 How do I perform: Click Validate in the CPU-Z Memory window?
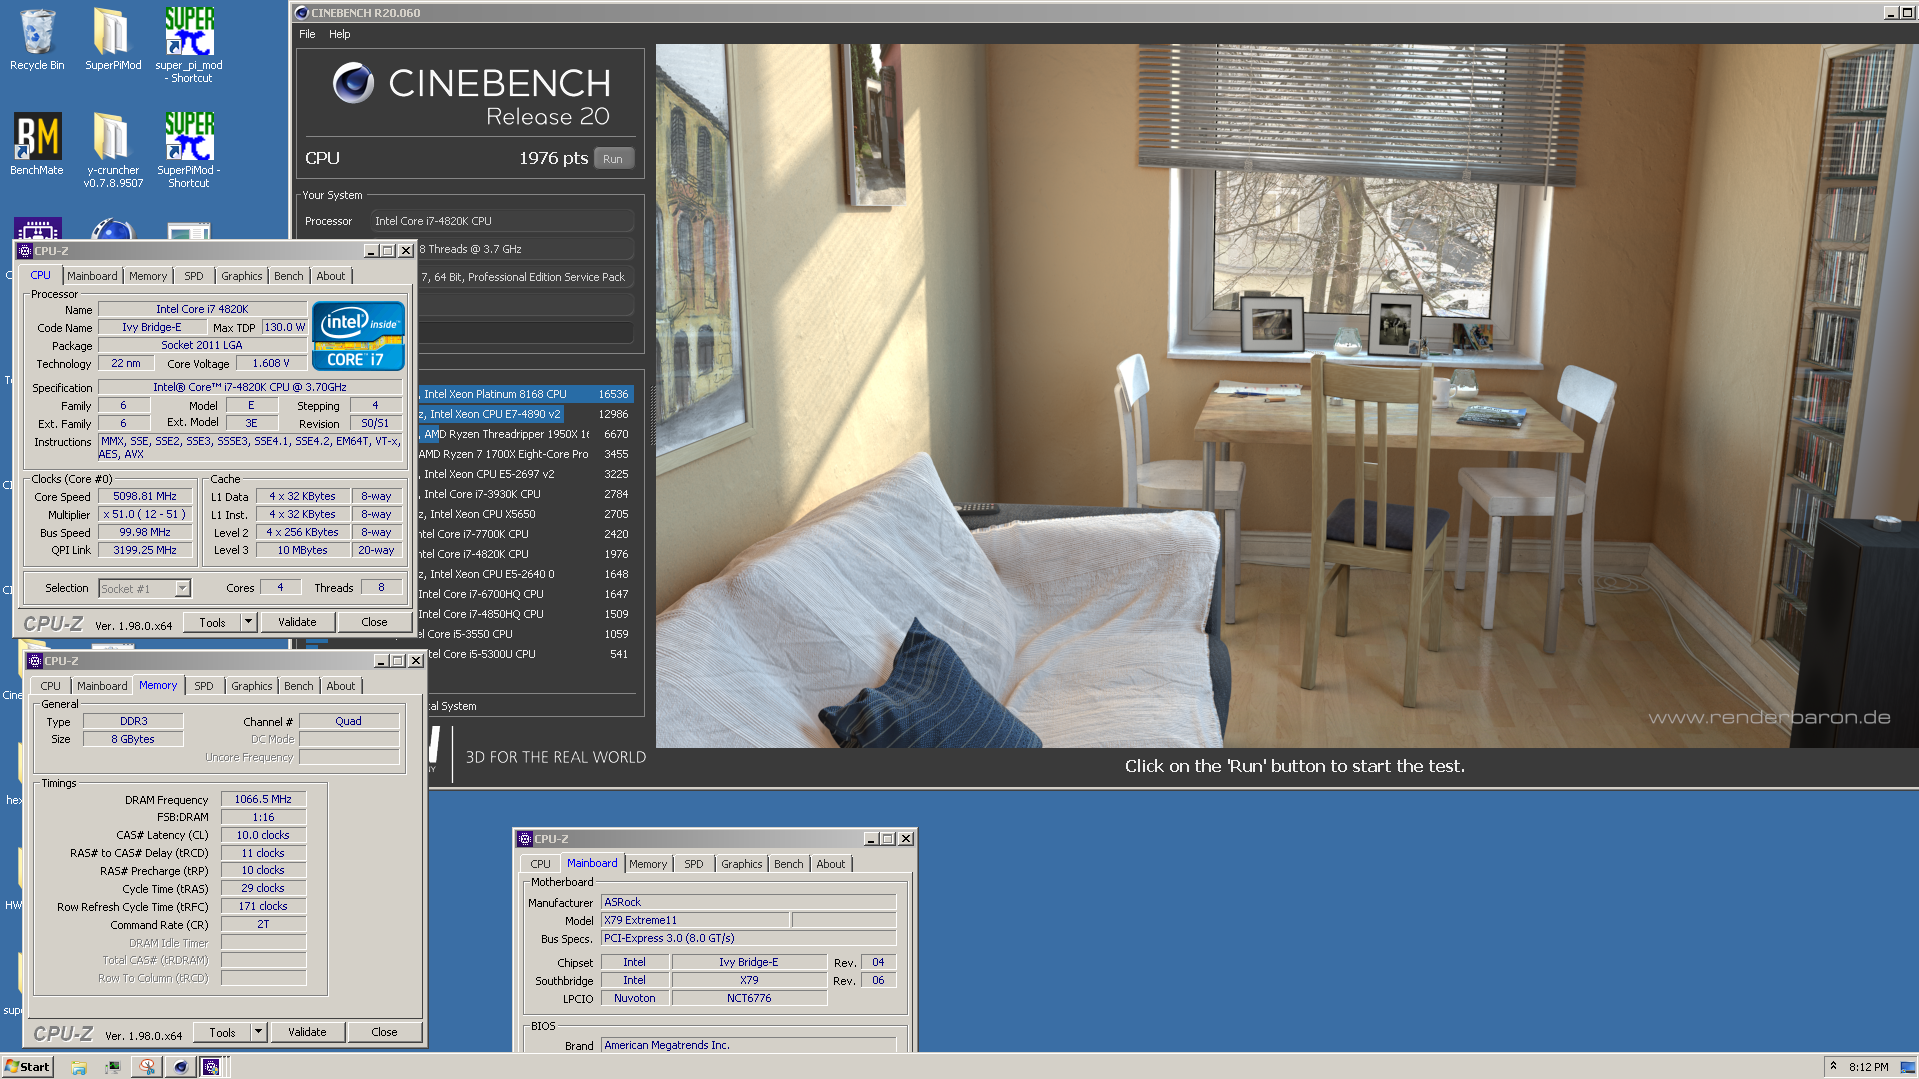point(307,1032)
